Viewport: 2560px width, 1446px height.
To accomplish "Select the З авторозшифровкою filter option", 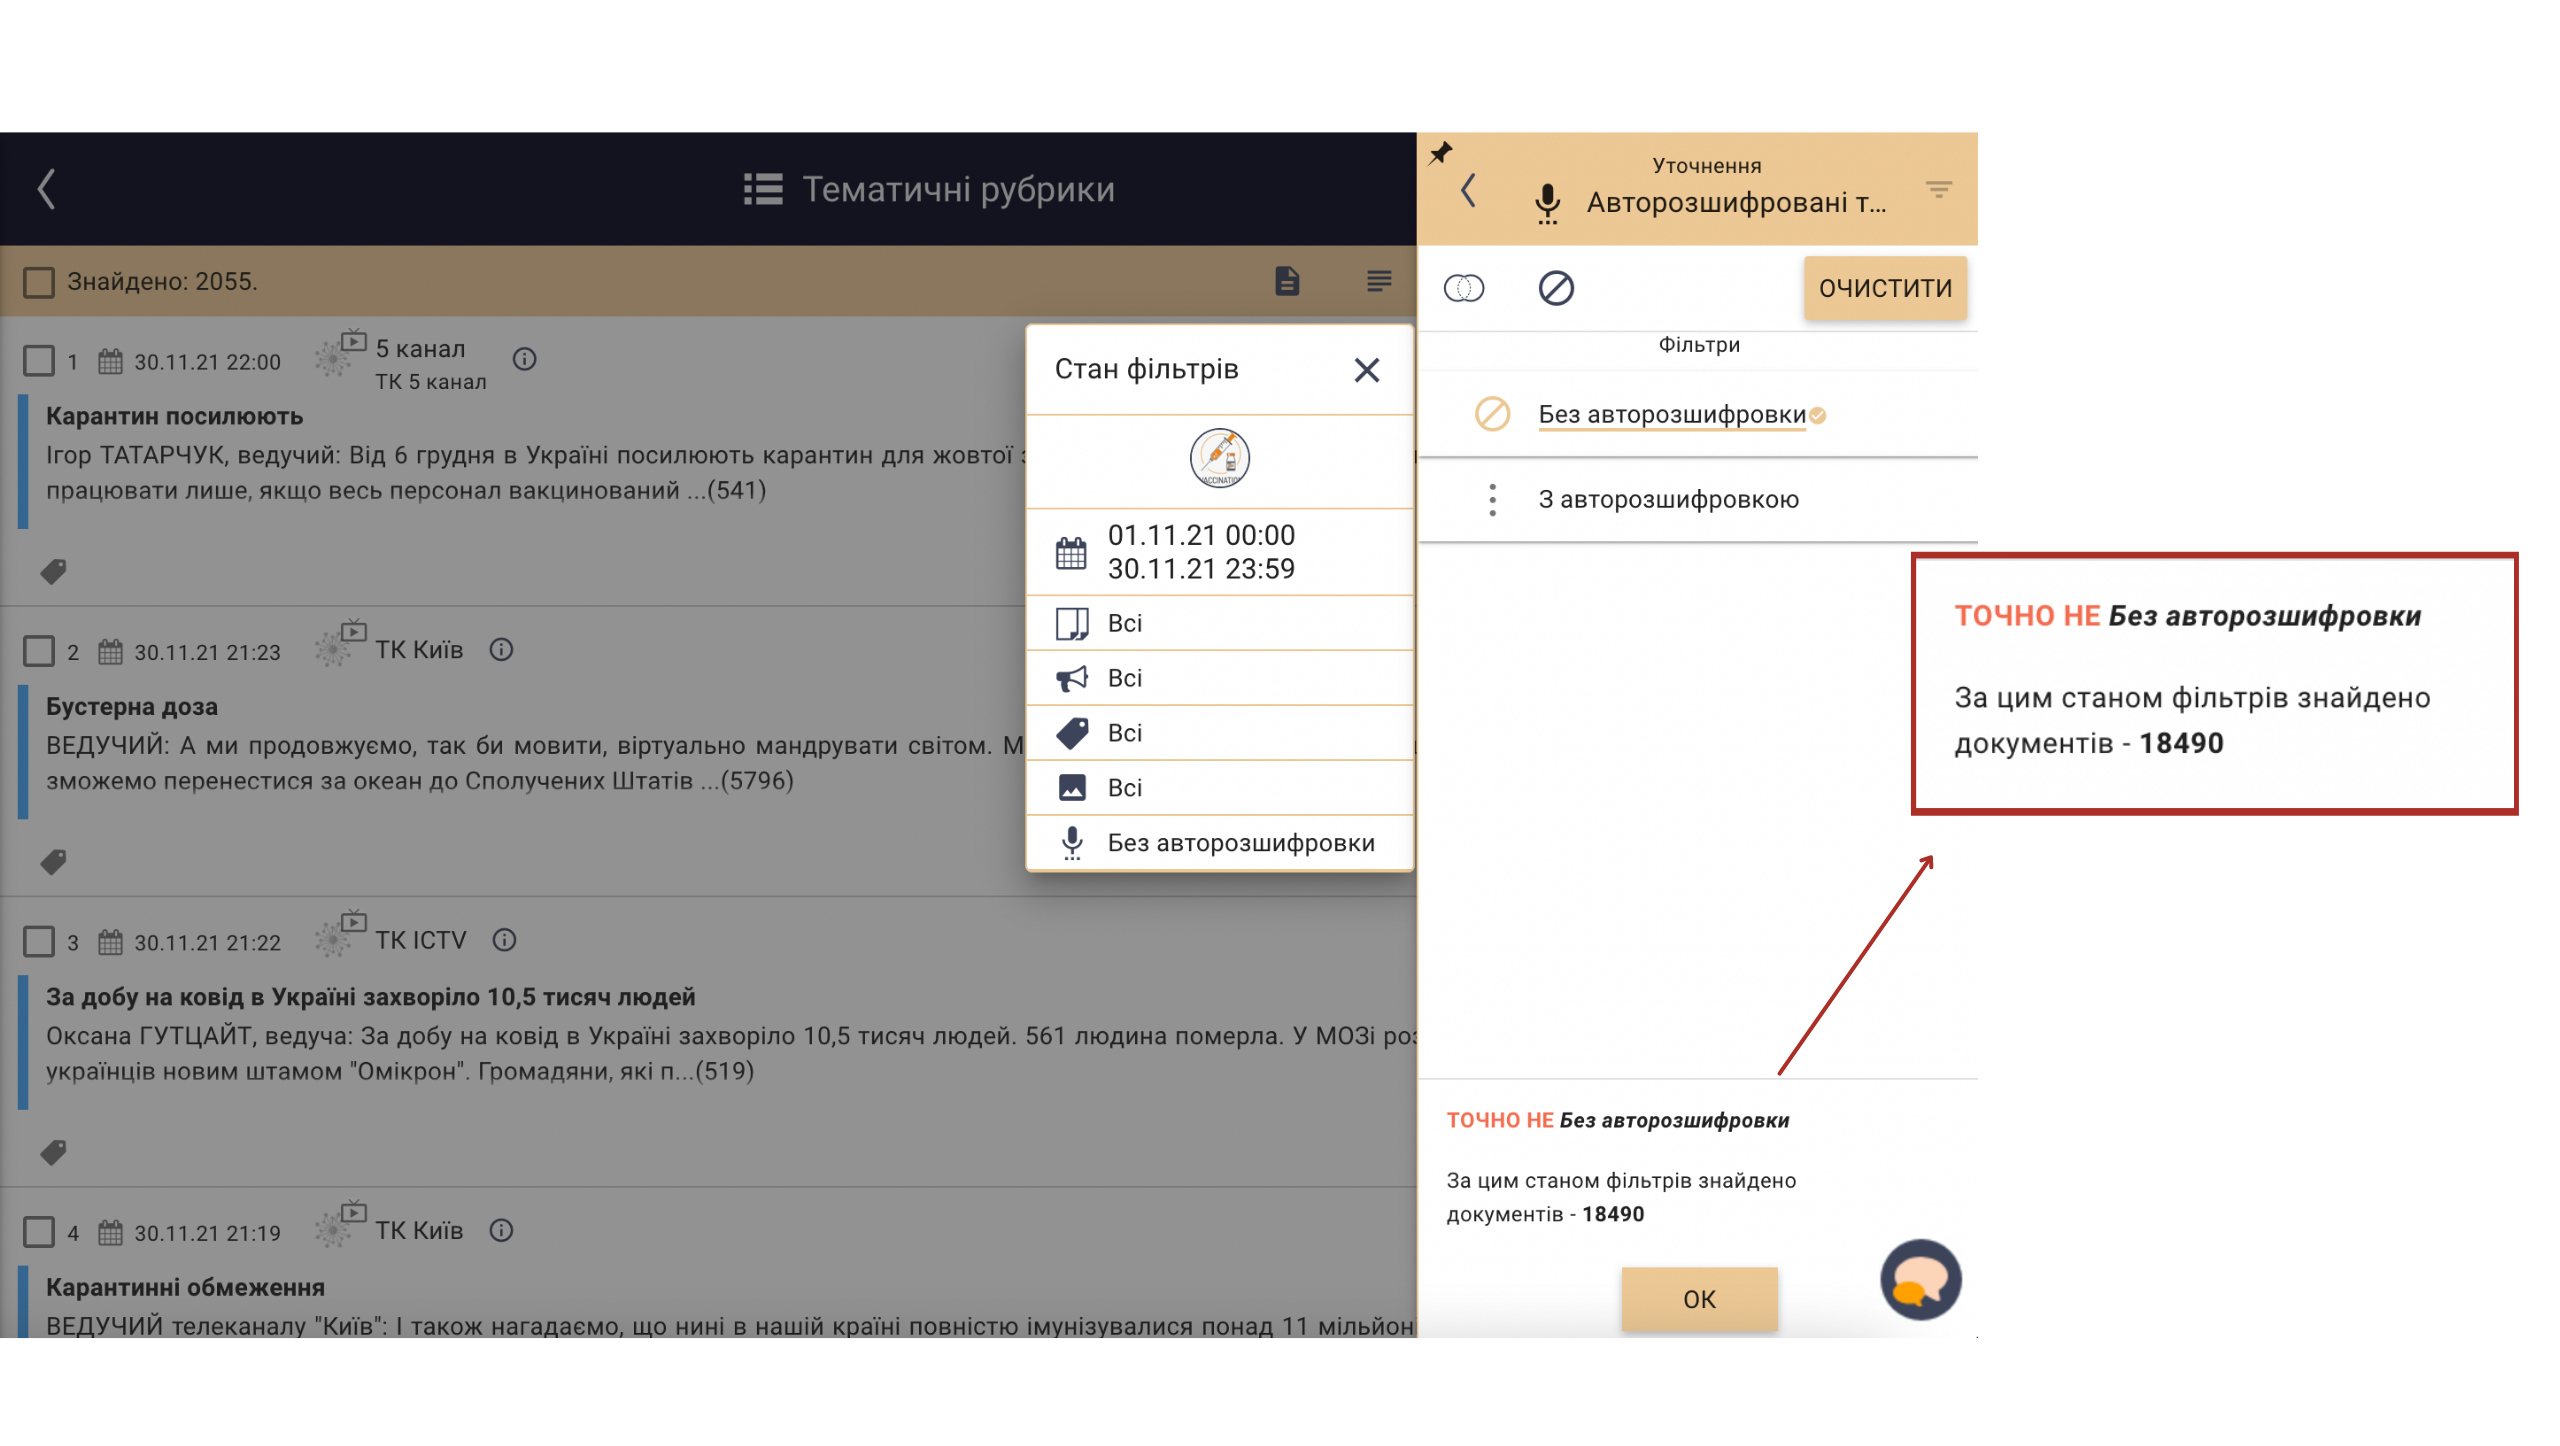I will pos(1668,499).
